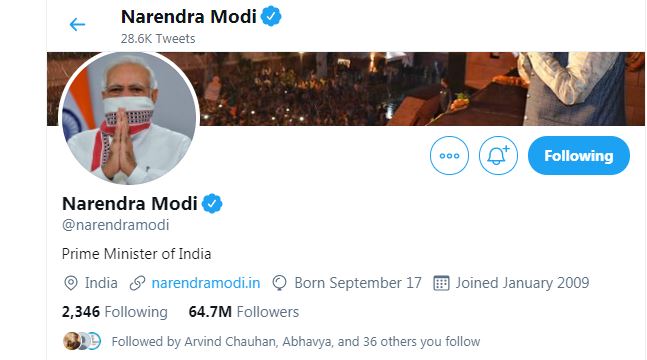This screenshot has height=360, width=647.
Task: Click the location pin icon
Action: (71, 283)
